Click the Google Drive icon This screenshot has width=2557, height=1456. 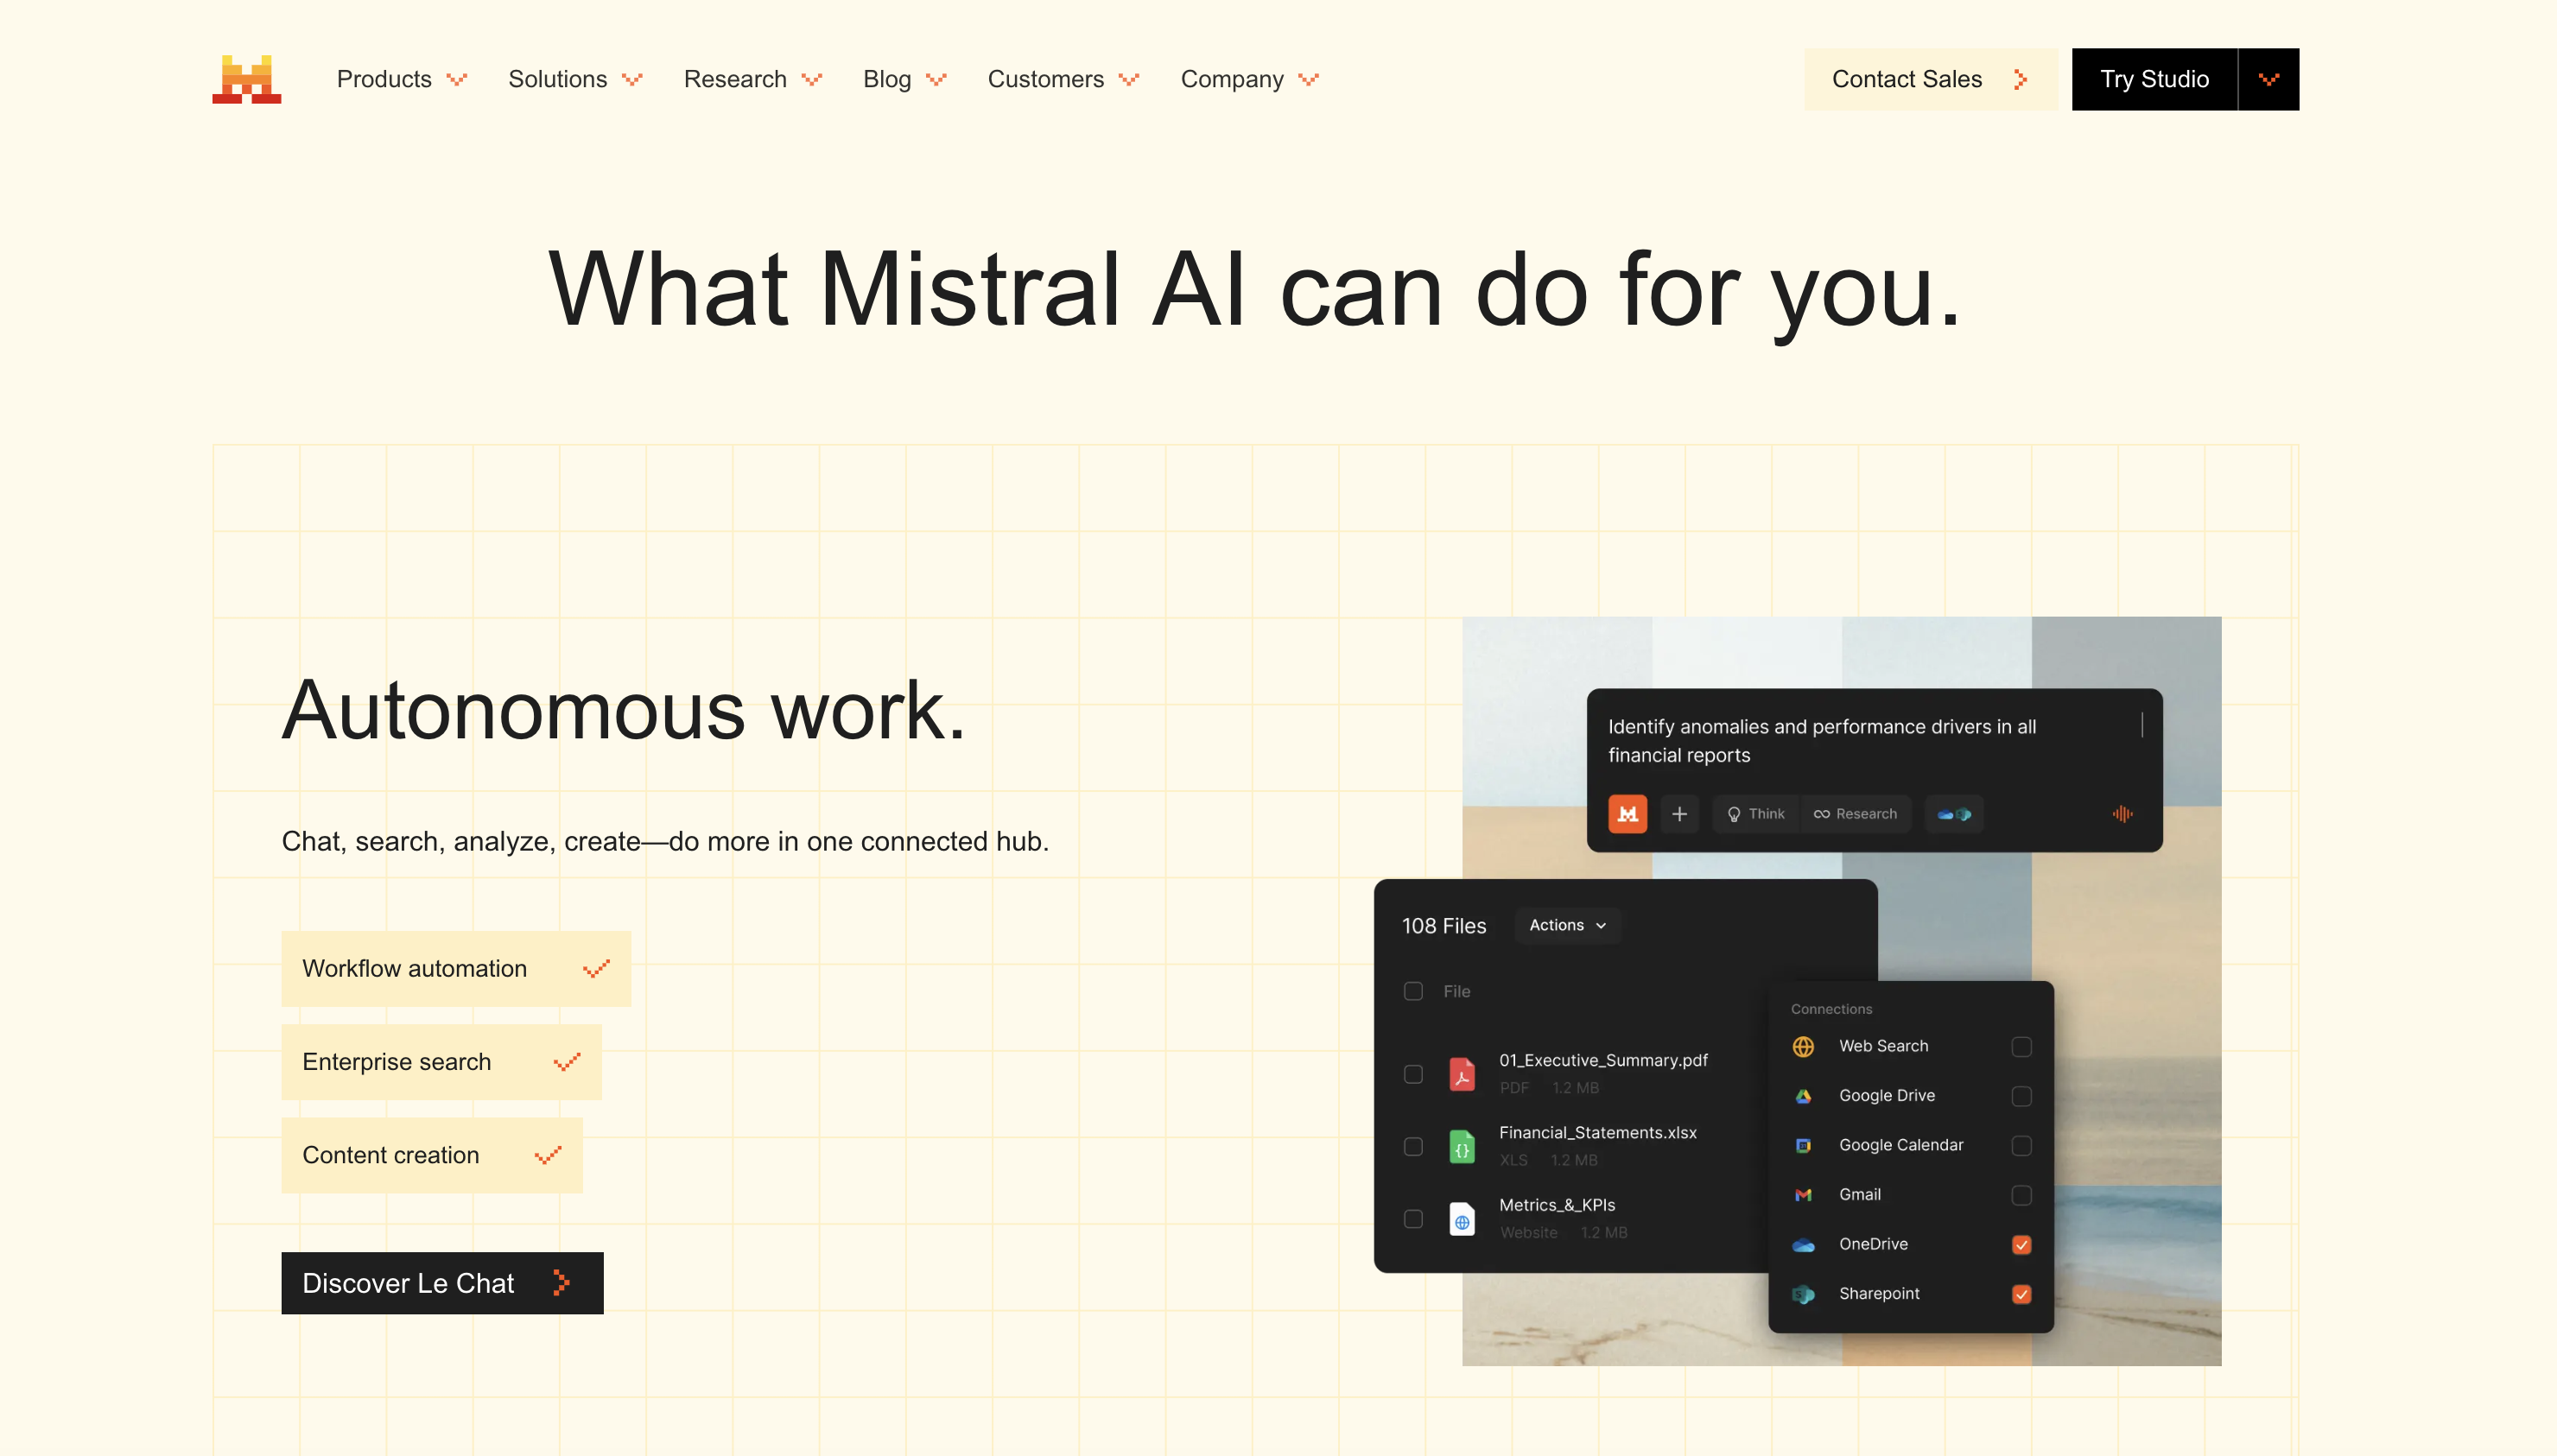[x=1802, y=1095]
